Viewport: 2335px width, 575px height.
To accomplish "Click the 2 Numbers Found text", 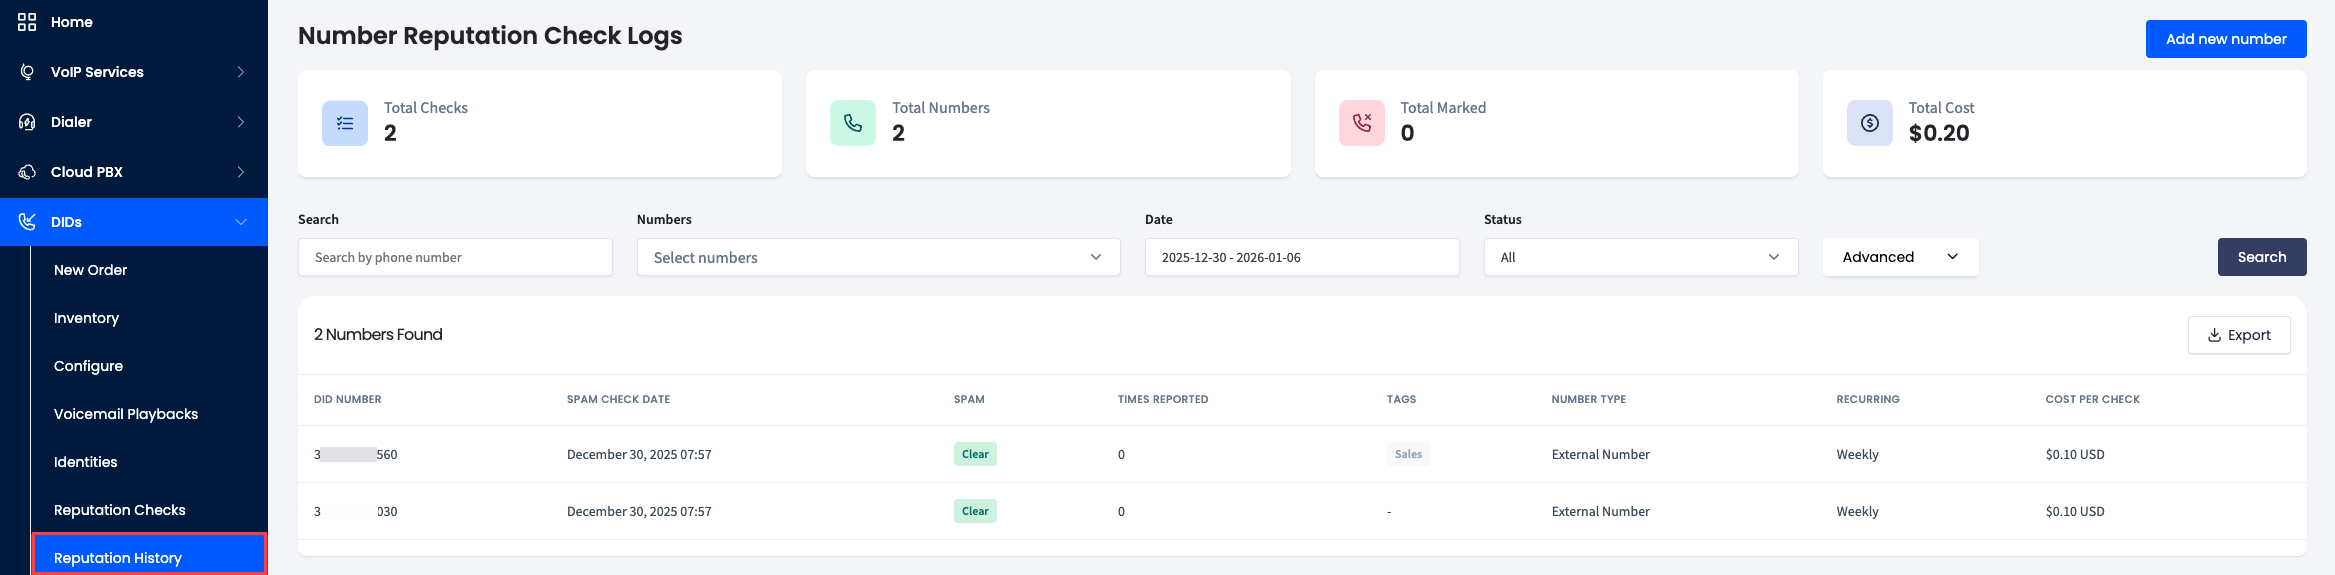I will [x=378, y=334].
